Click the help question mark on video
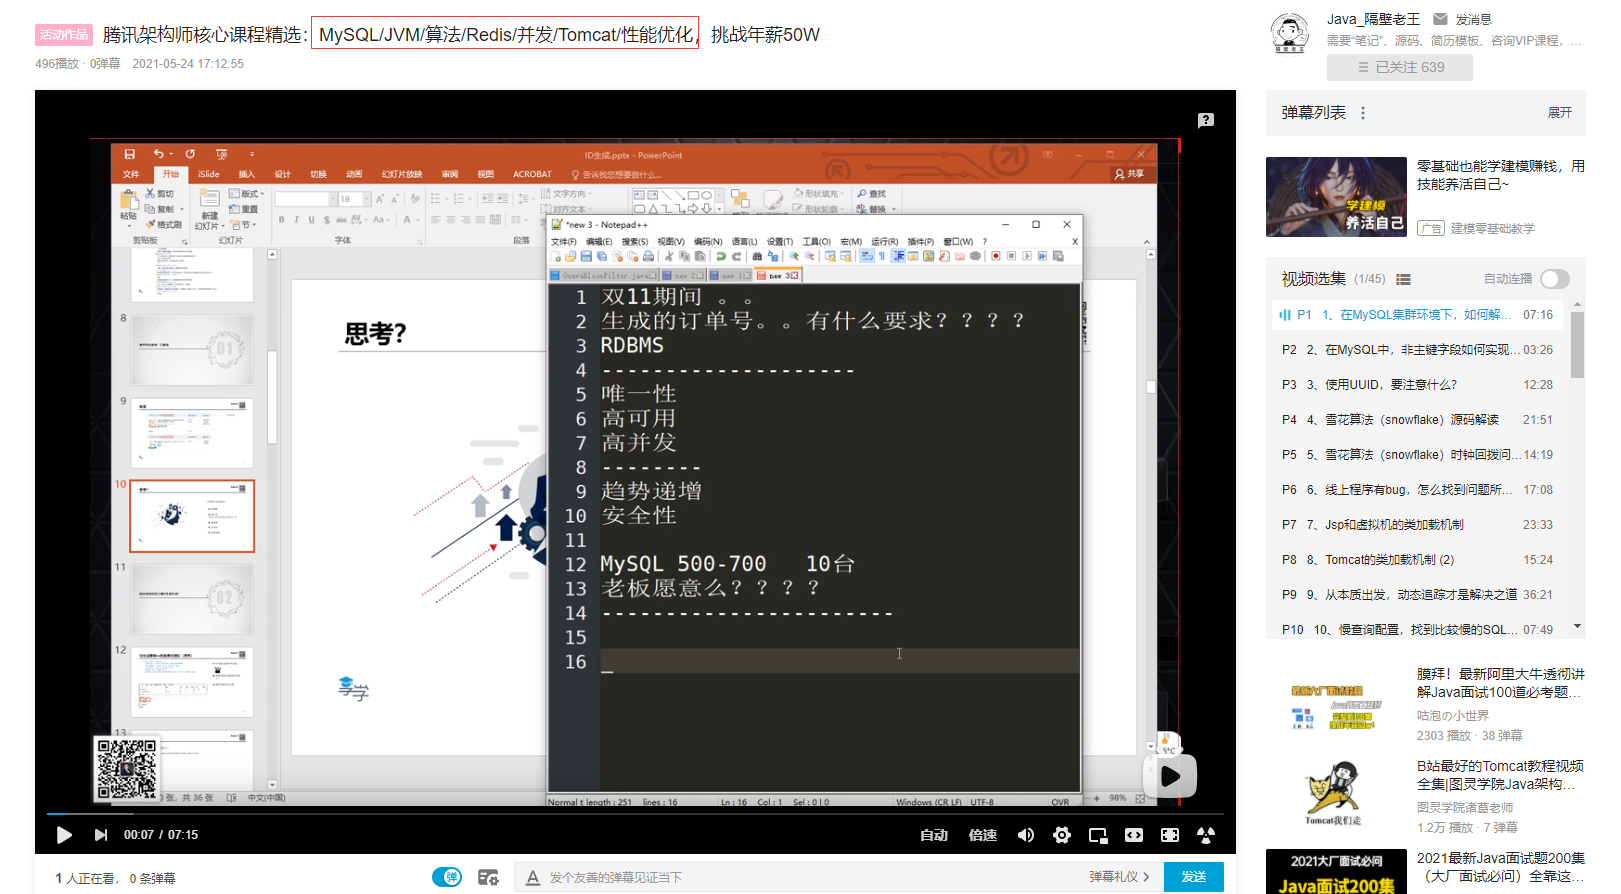Image resolution: width=1621 pixels, height=894 pixels. [x=1206, y=120]
